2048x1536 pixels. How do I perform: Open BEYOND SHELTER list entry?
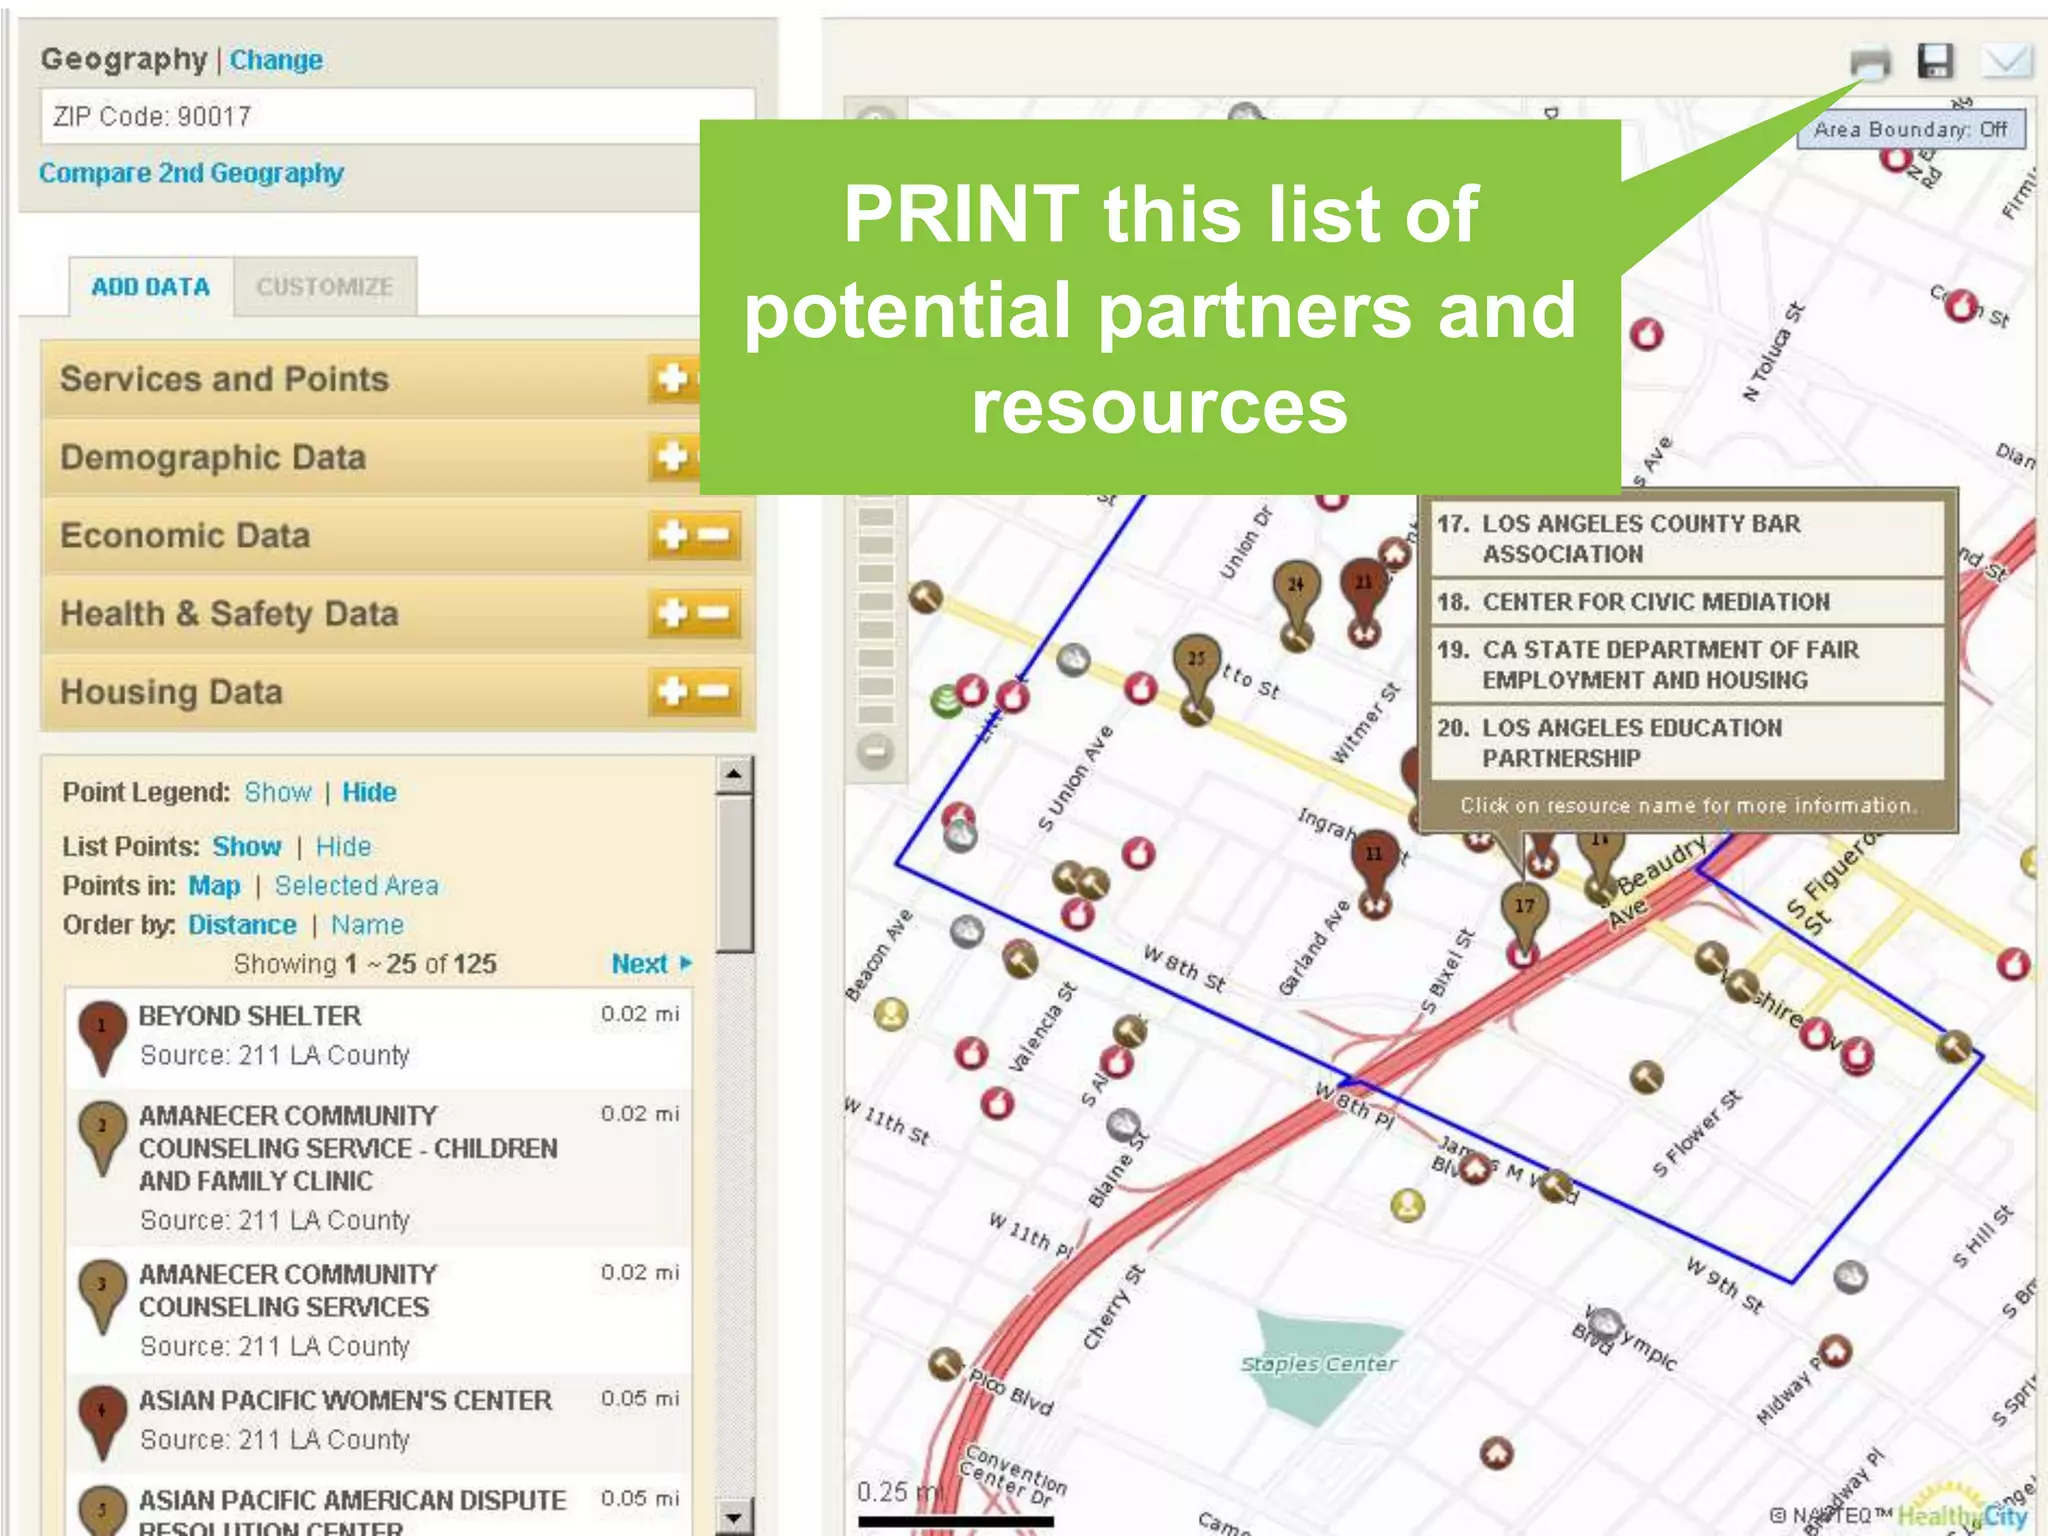tap(379, 1036)
